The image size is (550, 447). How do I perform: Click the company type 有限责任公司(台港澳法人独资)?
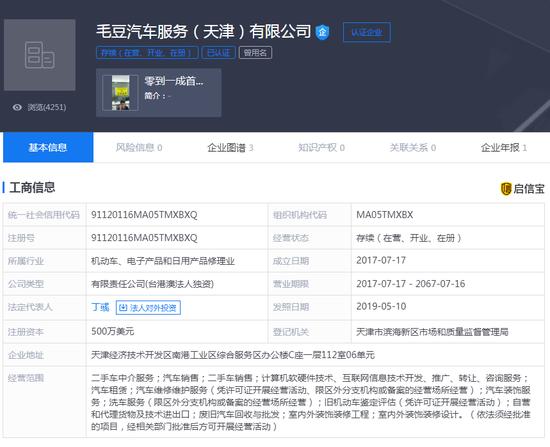click(x=152, y=284)
